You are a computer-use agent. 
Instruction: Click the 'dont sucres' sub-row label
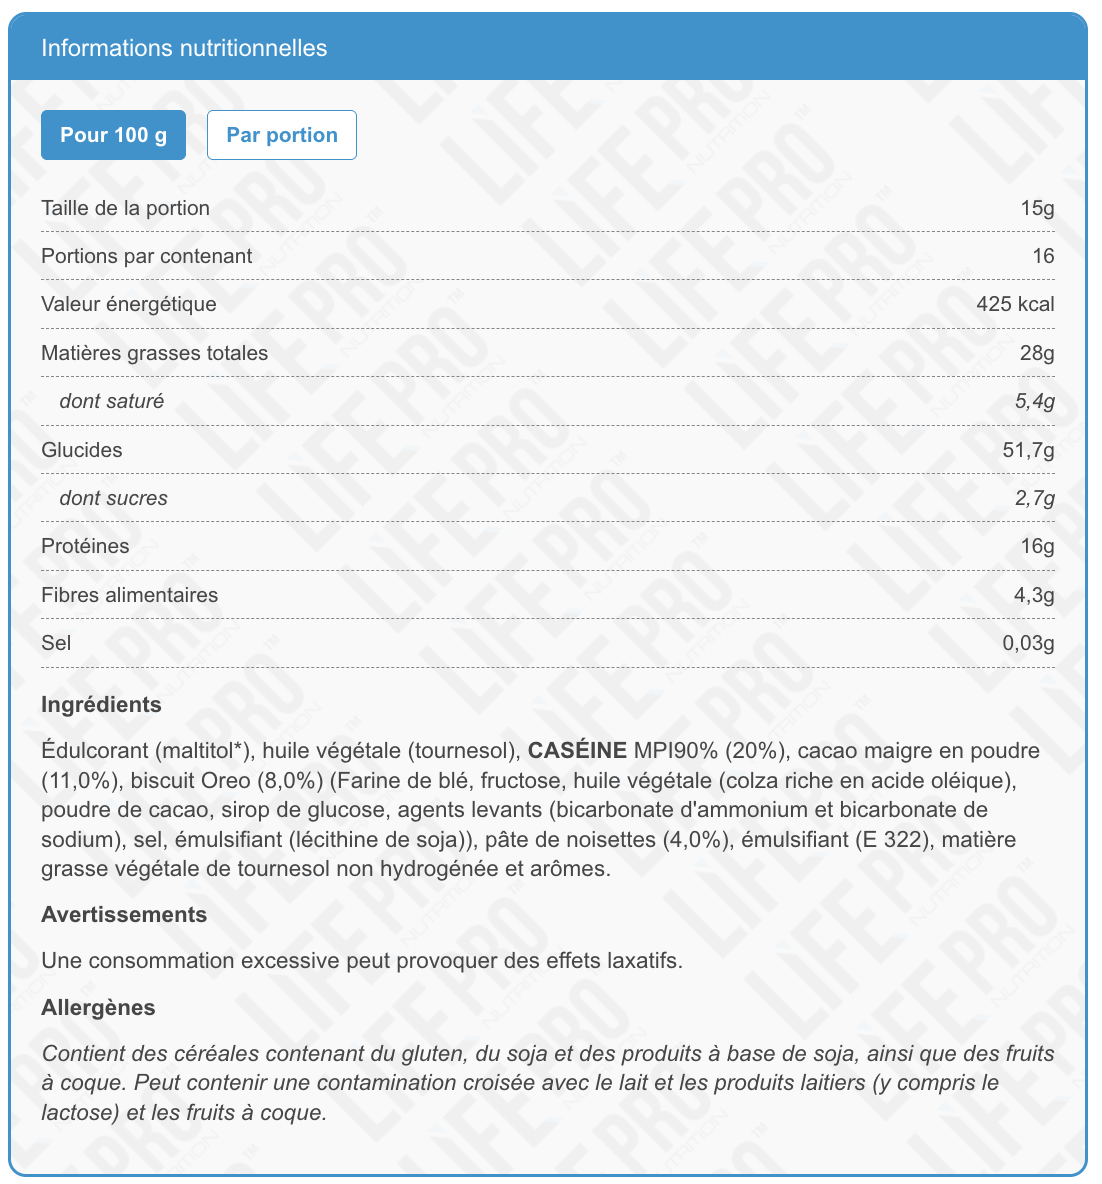(113, 498)
